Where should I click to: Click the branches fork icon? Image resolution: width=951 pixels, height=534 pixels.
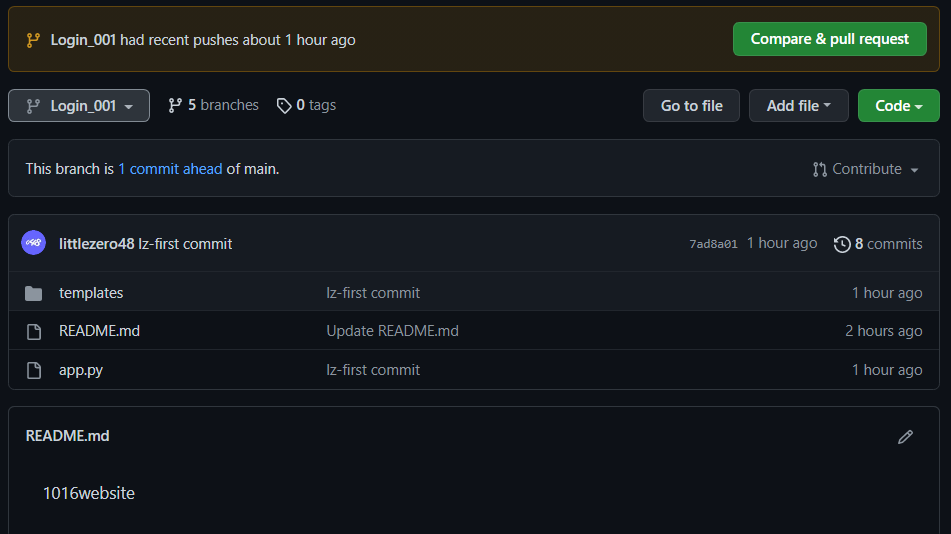[175, 106]
